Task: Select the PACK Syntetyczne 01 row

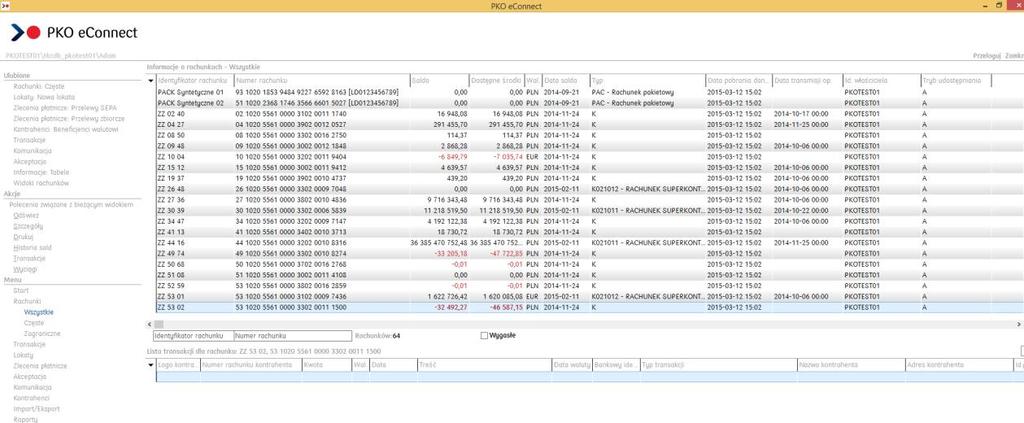Action: pyautogui.click(x=589, y=92)
